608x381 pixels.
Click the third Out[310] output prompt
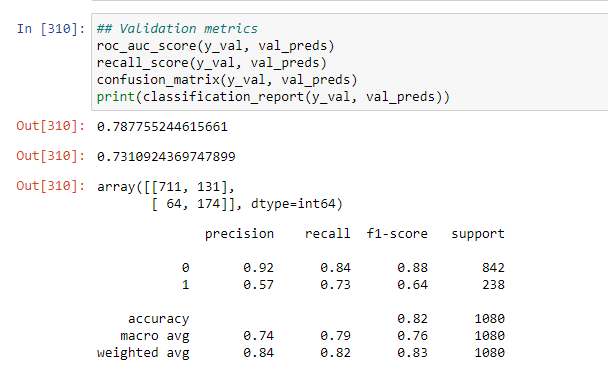click(51, 186)
